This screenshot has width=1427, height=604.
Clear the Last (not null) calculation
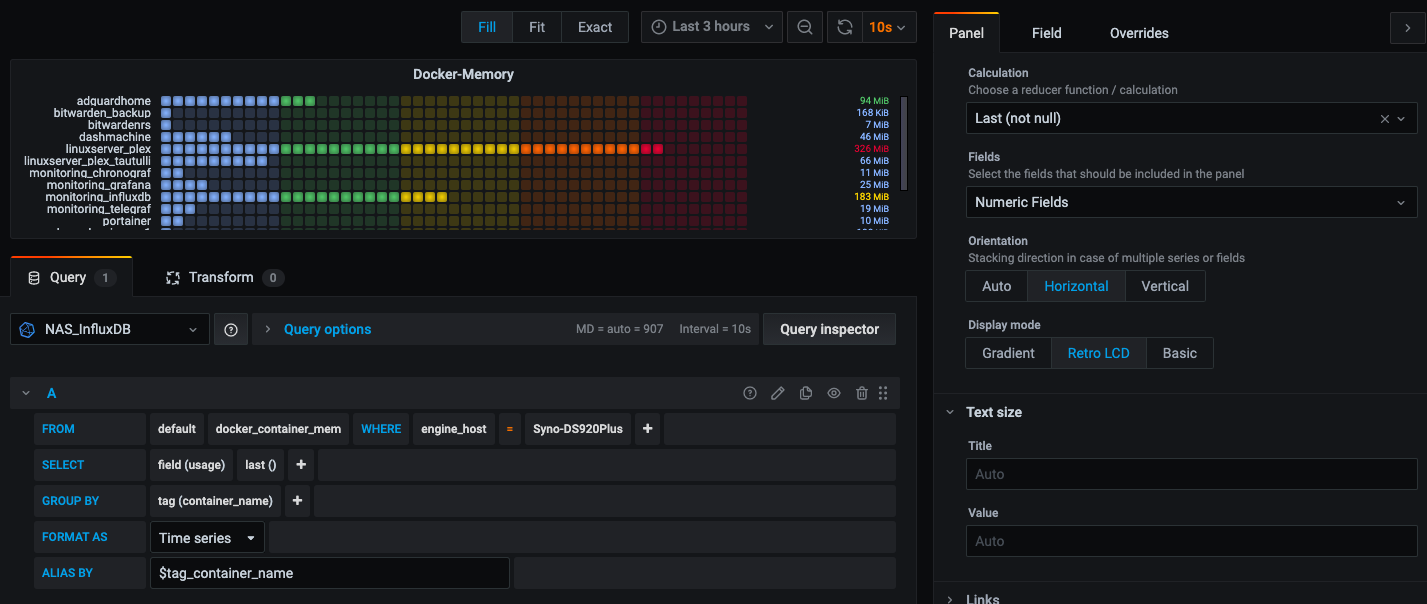click(x=1384, y=118)
